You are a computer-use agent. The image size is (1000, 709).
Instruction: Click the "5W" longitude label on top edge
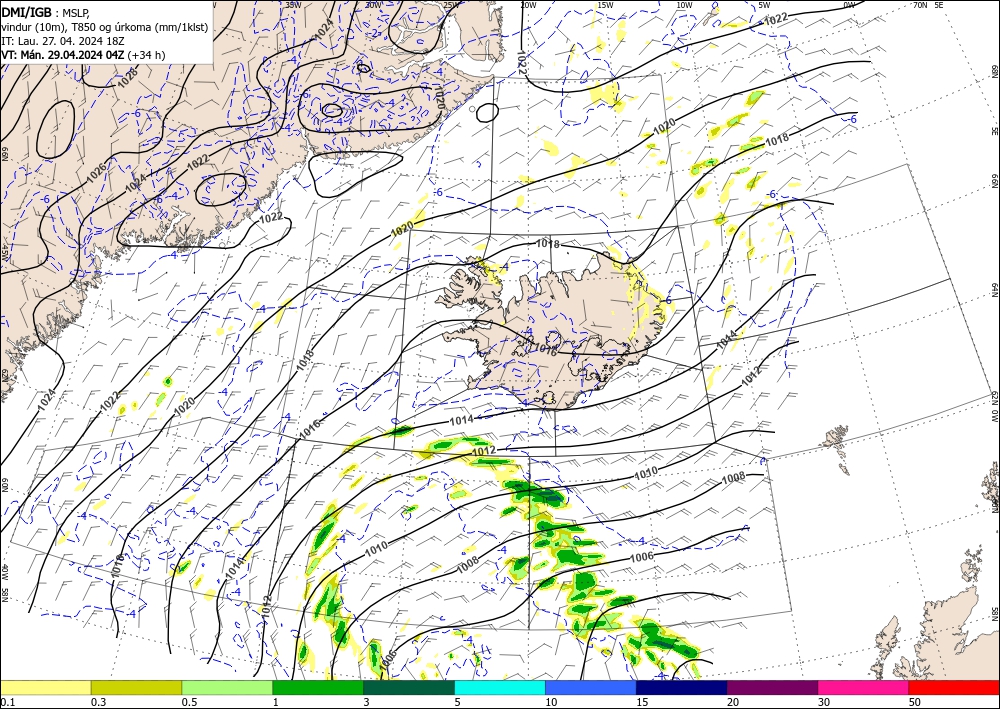764,5
